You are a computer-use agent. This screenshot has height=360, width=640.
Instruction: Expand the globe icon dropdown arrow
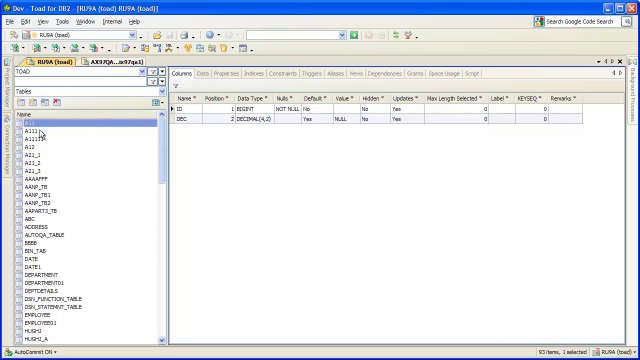pos(219,35)
